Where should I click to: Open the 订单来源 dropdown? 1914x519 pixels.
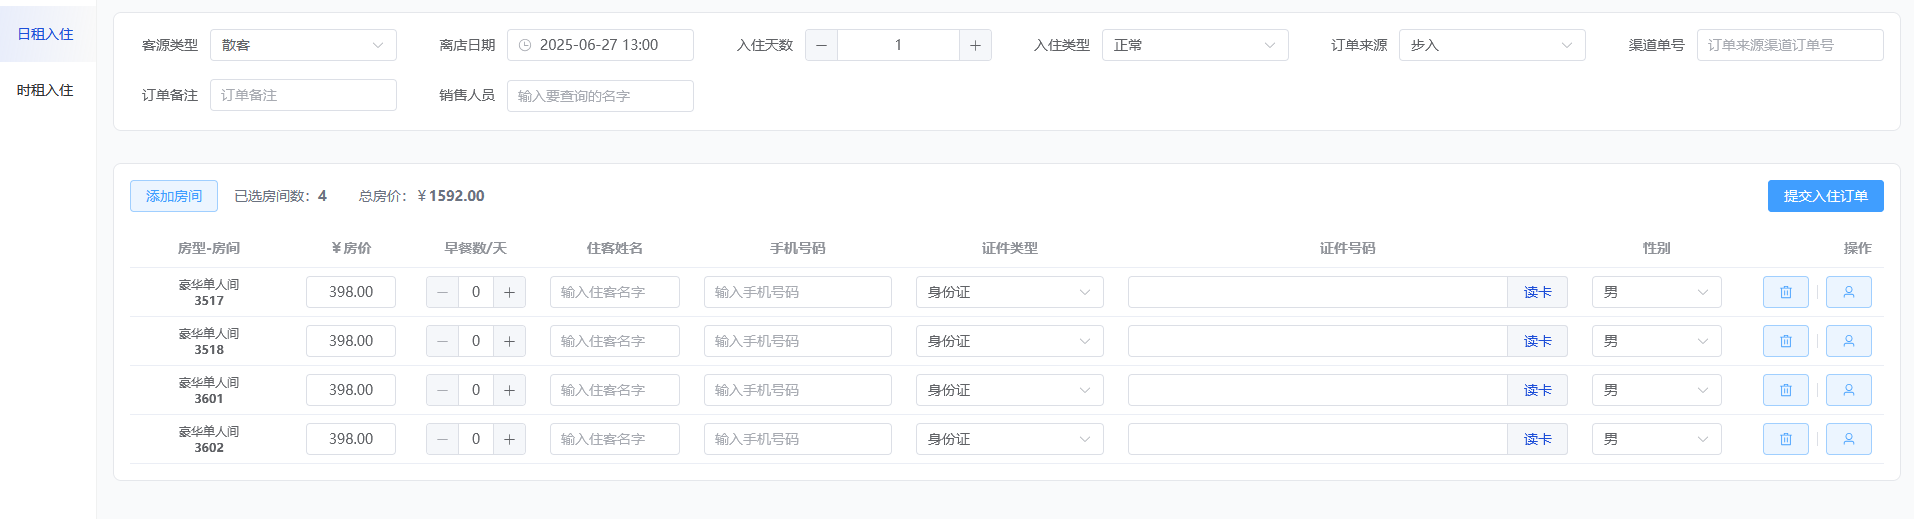1492,45
